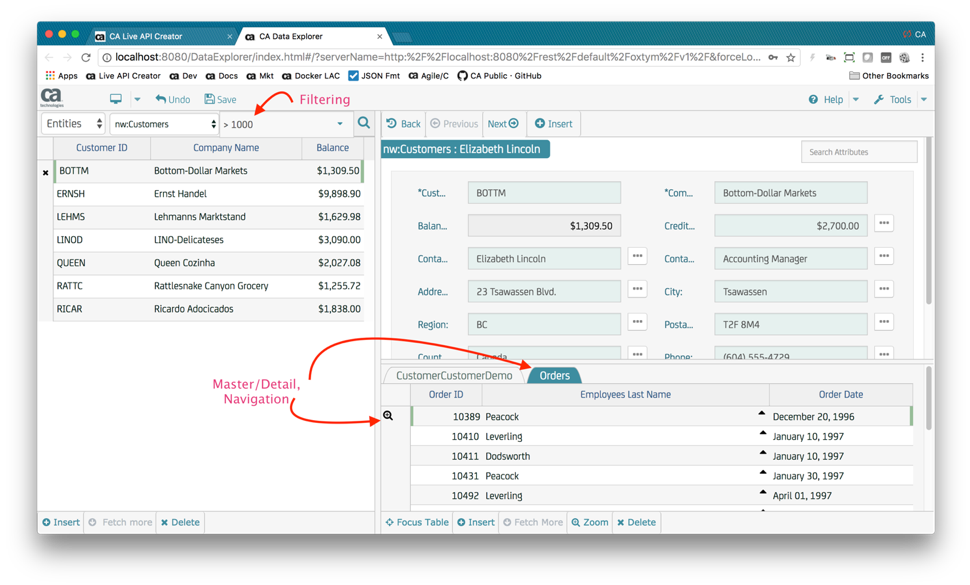Click the browser back arrow
970x585 pixels.
tap(49, 58)
